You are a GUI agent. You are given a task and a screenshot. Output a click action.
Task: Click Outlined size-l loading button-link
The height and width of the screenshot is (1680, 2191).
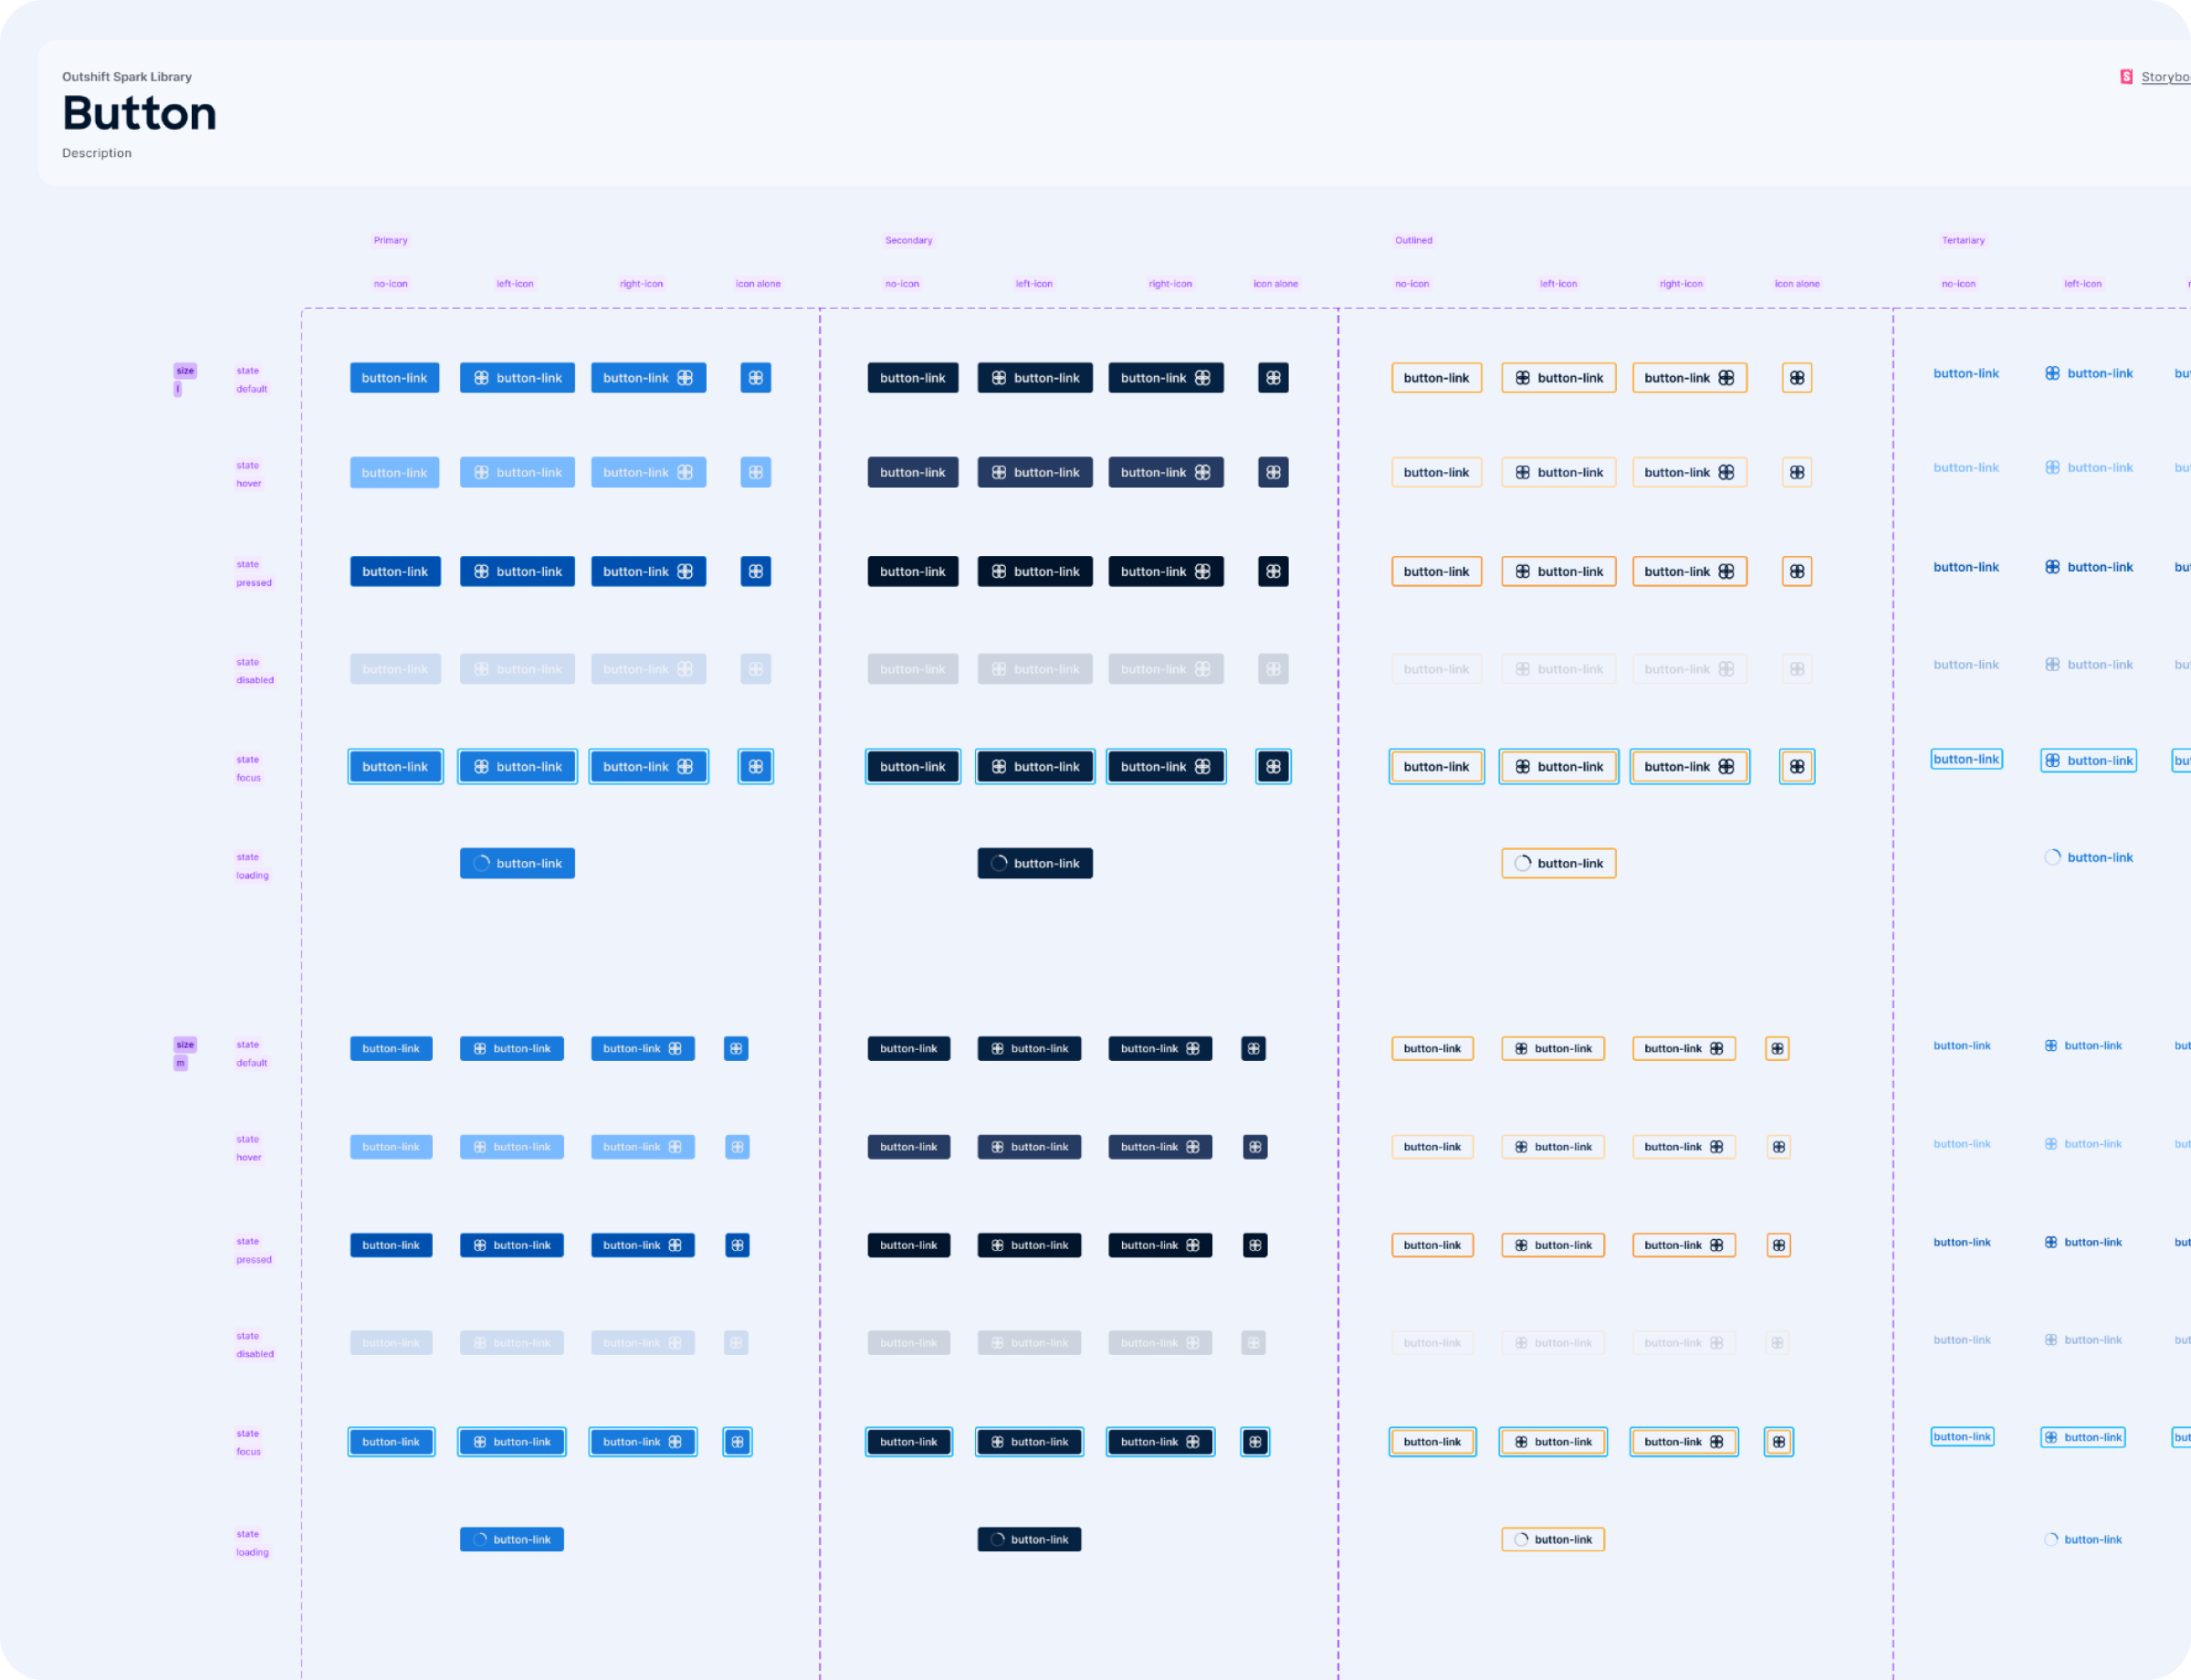[1558, 863]
